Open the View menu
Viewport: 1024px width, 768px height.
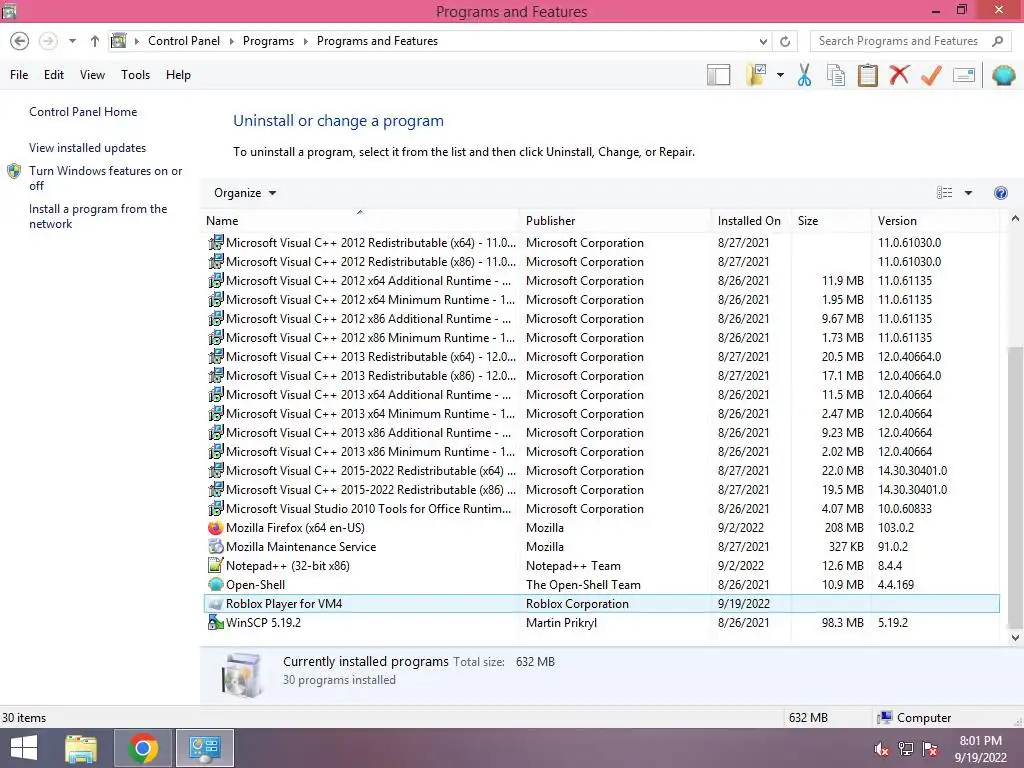(x=92, y=75)
